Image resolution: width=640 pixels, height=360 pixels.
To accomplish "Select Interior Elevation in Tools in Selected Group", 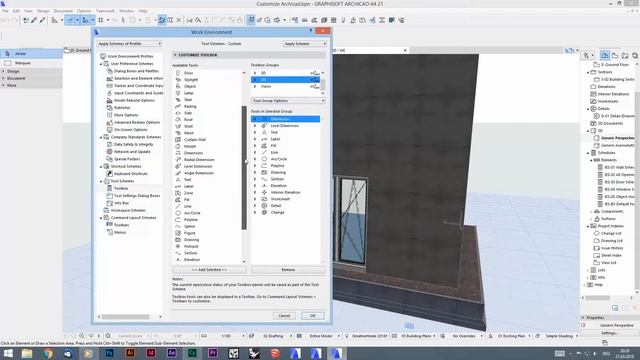I will click(x=285, y=192).
